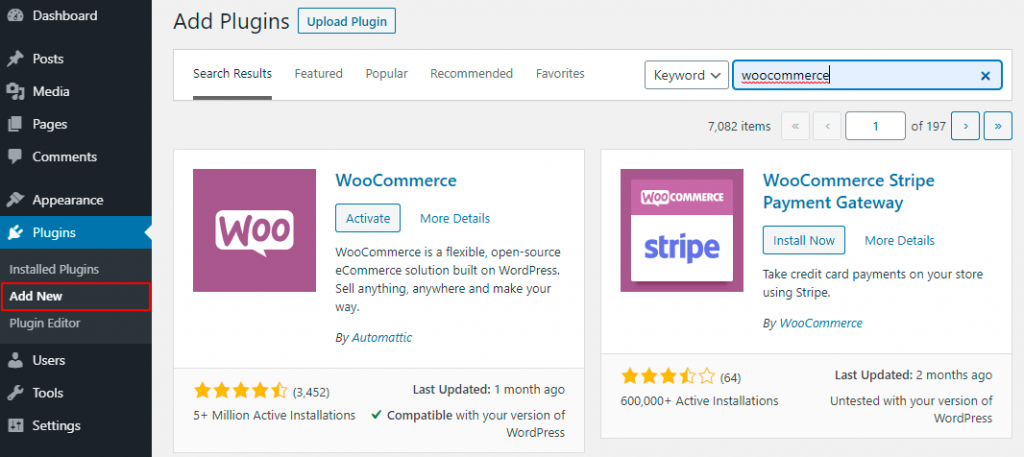Click the WooCommerce star rating
The width and height of the screenshot is (1024, 457).
pos(241,391)
